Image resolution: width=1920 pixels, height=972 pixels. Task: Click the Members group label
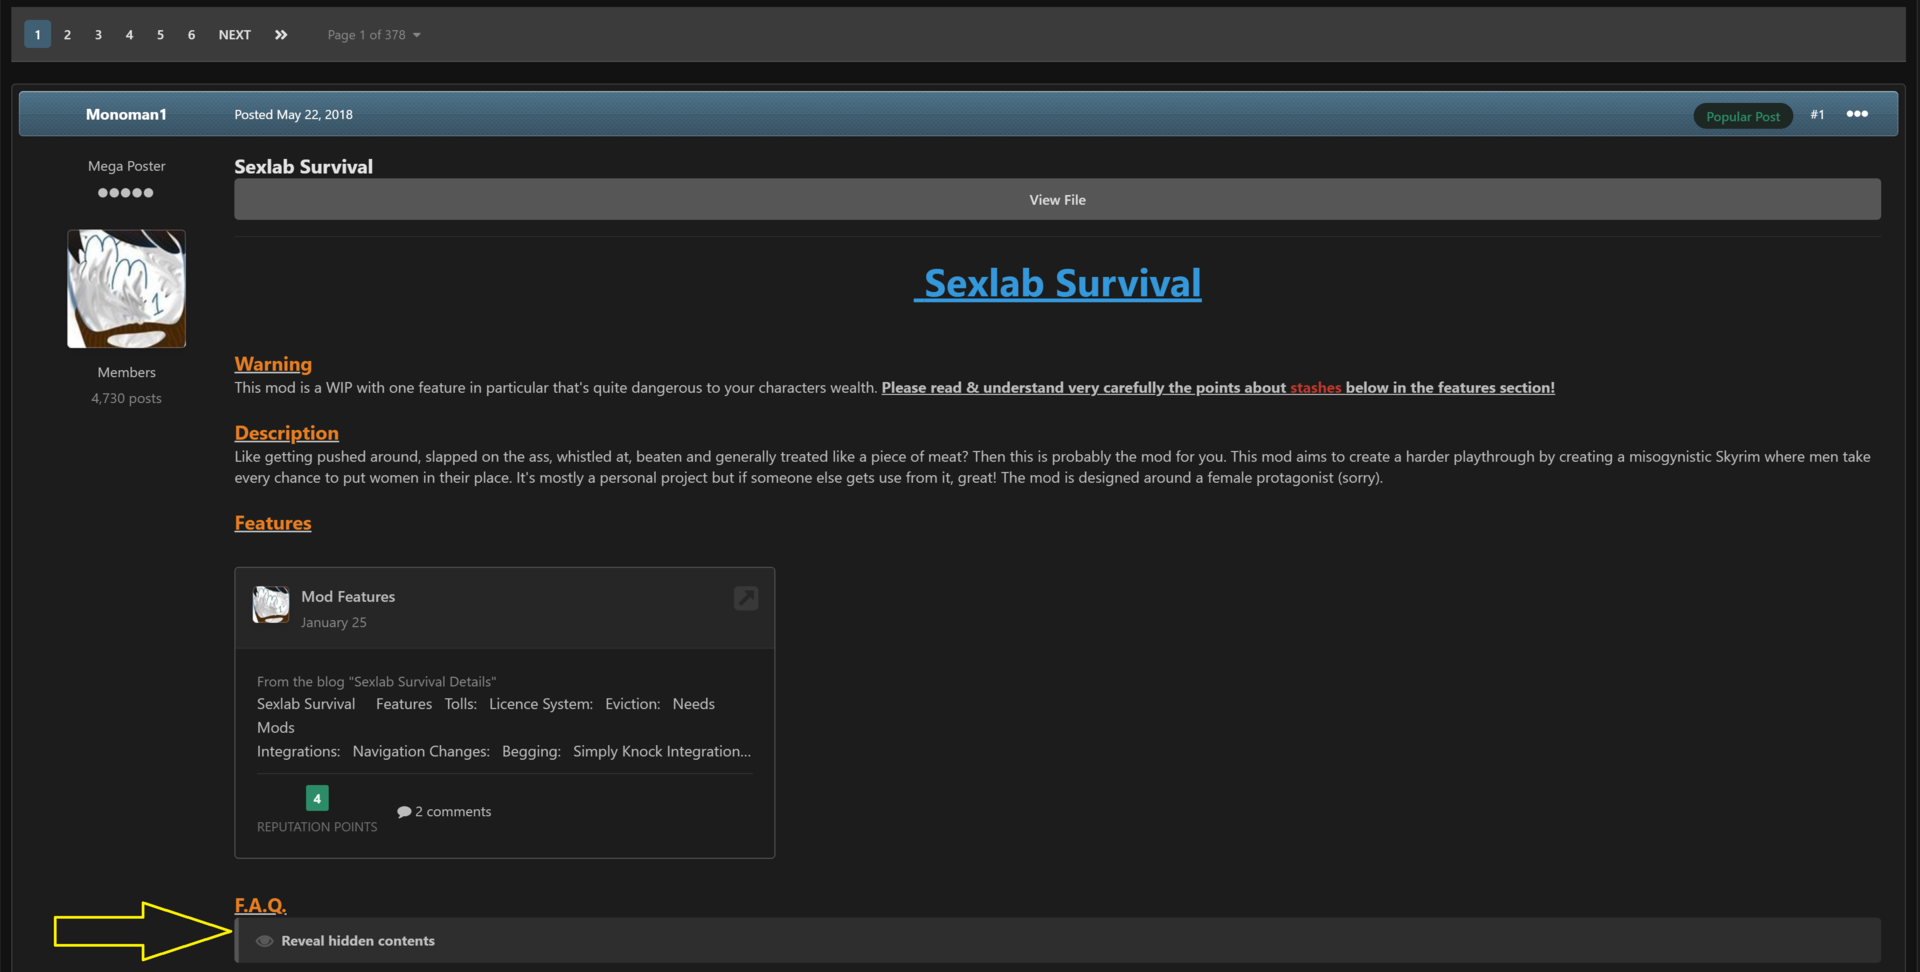126,372
